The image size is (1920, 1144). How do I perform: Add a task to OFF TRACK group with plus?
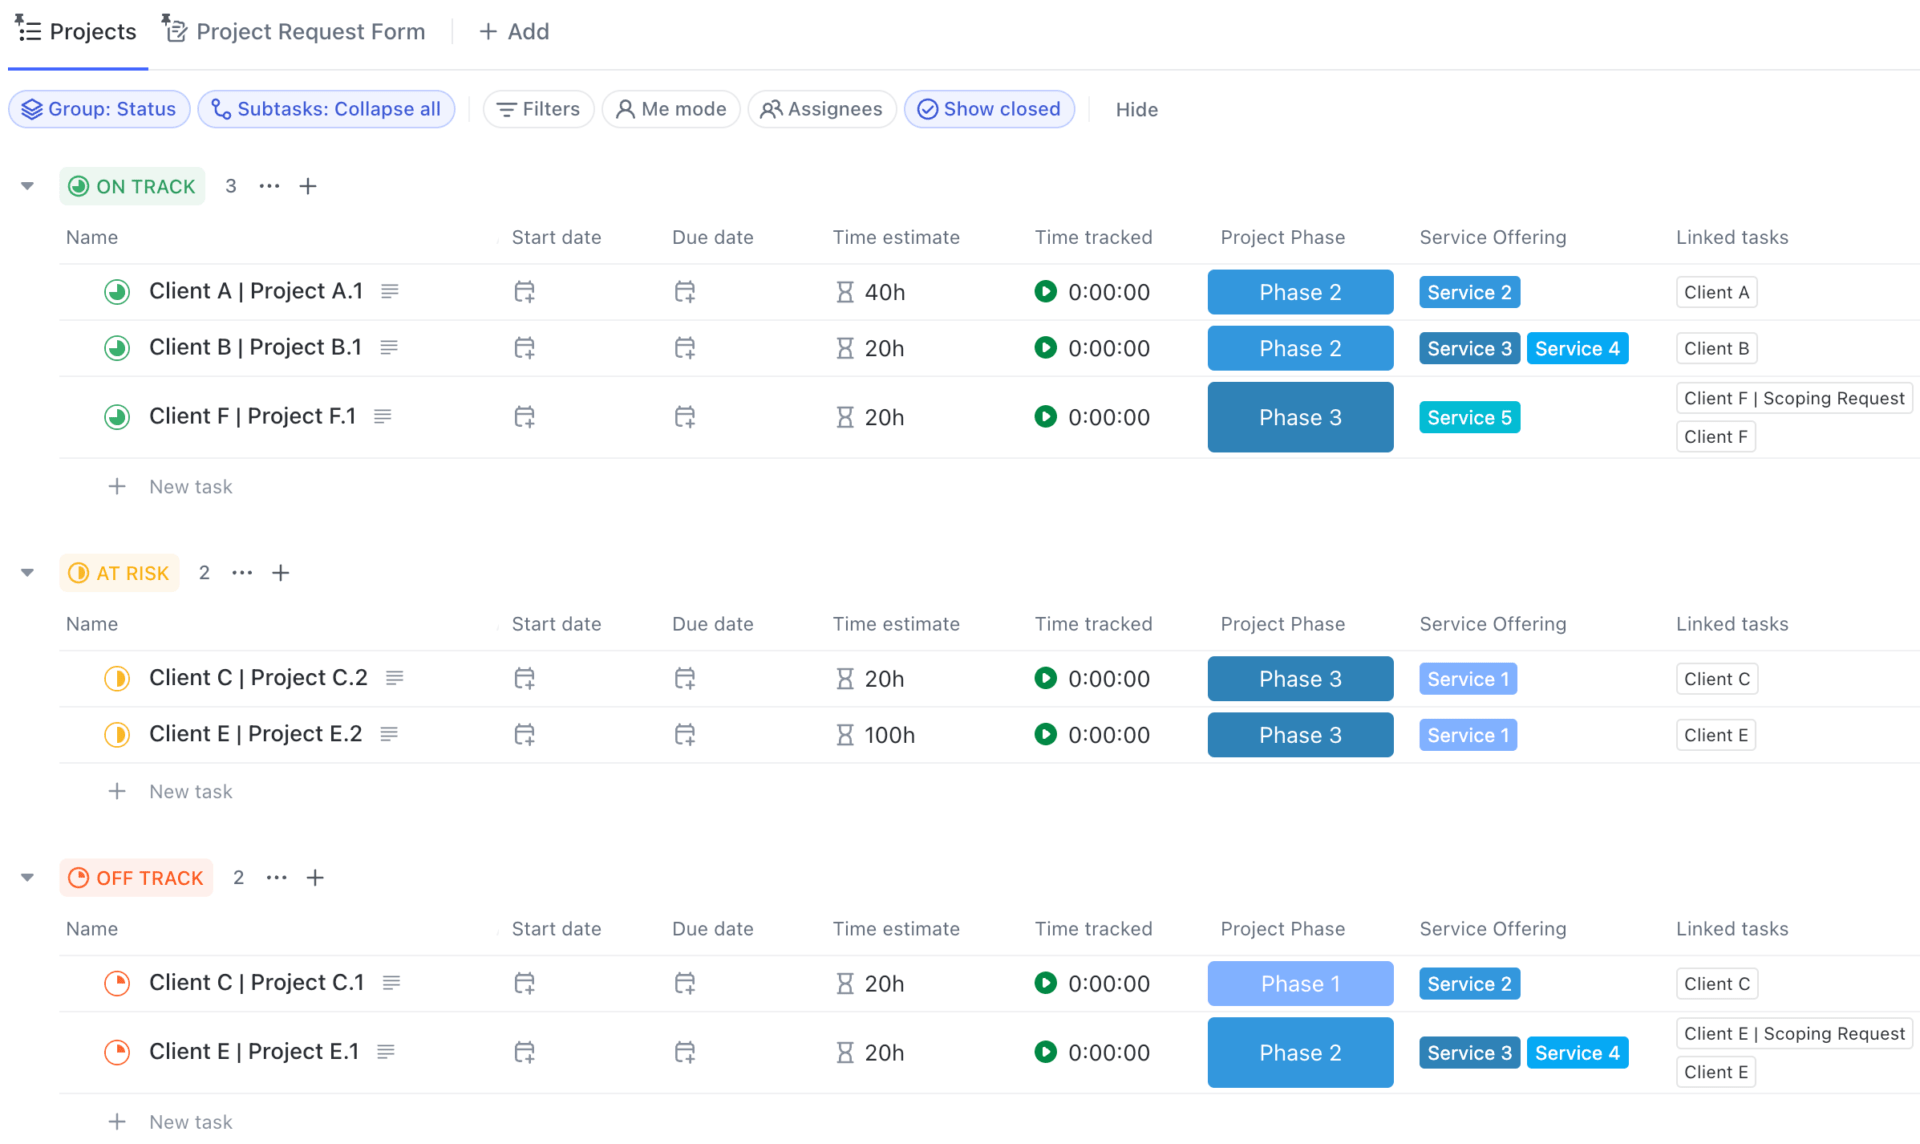[x=315, y=878]
